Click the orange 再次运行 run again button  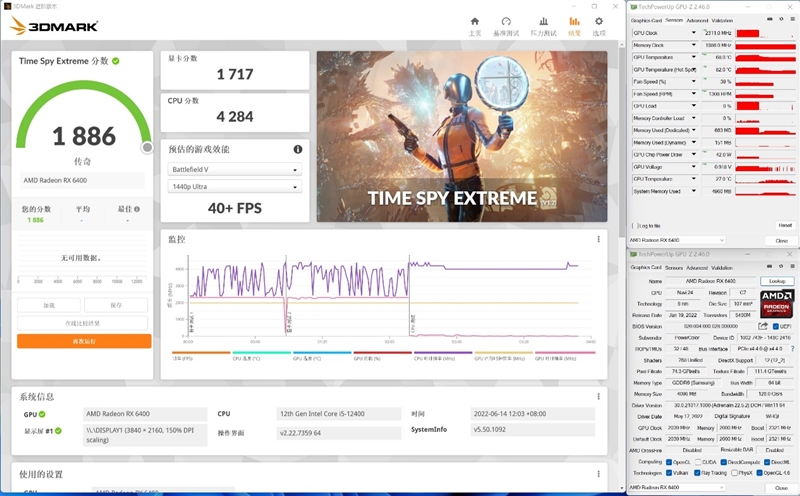point(84,341)
